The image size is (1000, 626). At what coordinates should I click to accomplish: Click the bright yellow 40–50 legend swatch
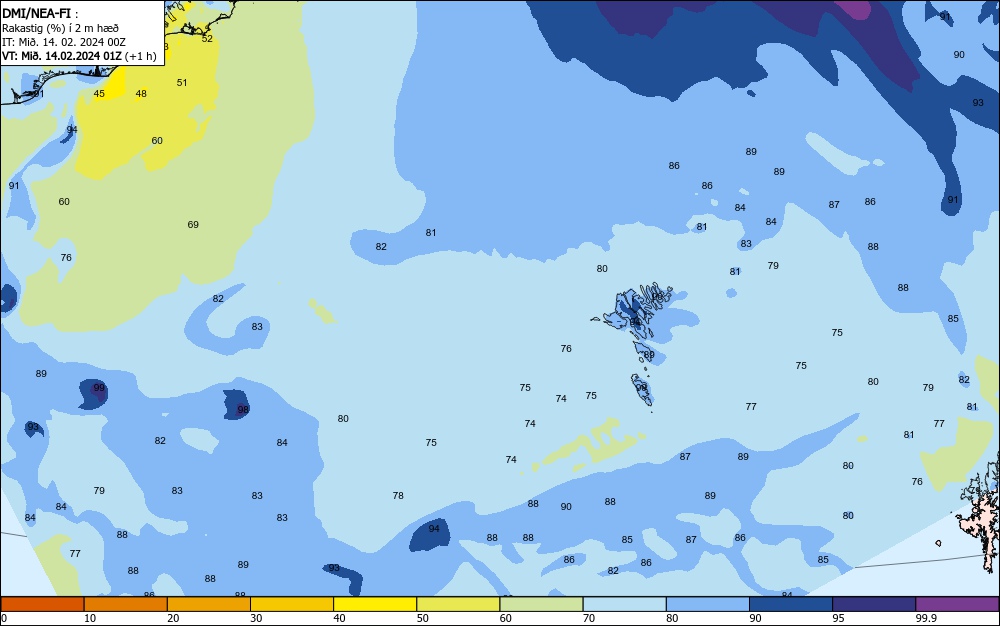375,604
